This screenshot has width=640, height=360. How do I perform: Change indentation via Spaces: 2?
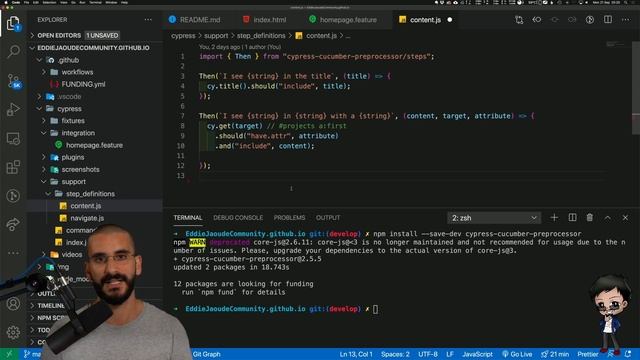coord(395,354)
